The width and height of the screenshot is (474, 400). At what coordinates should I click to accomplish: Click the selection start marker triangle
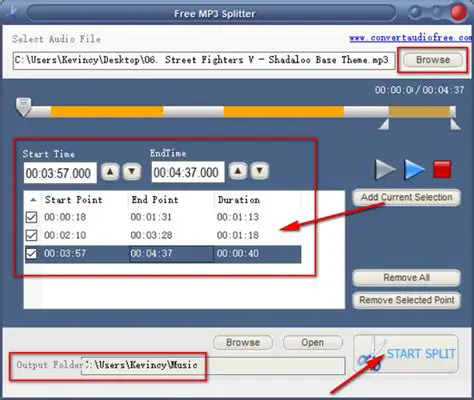point(384,124)
